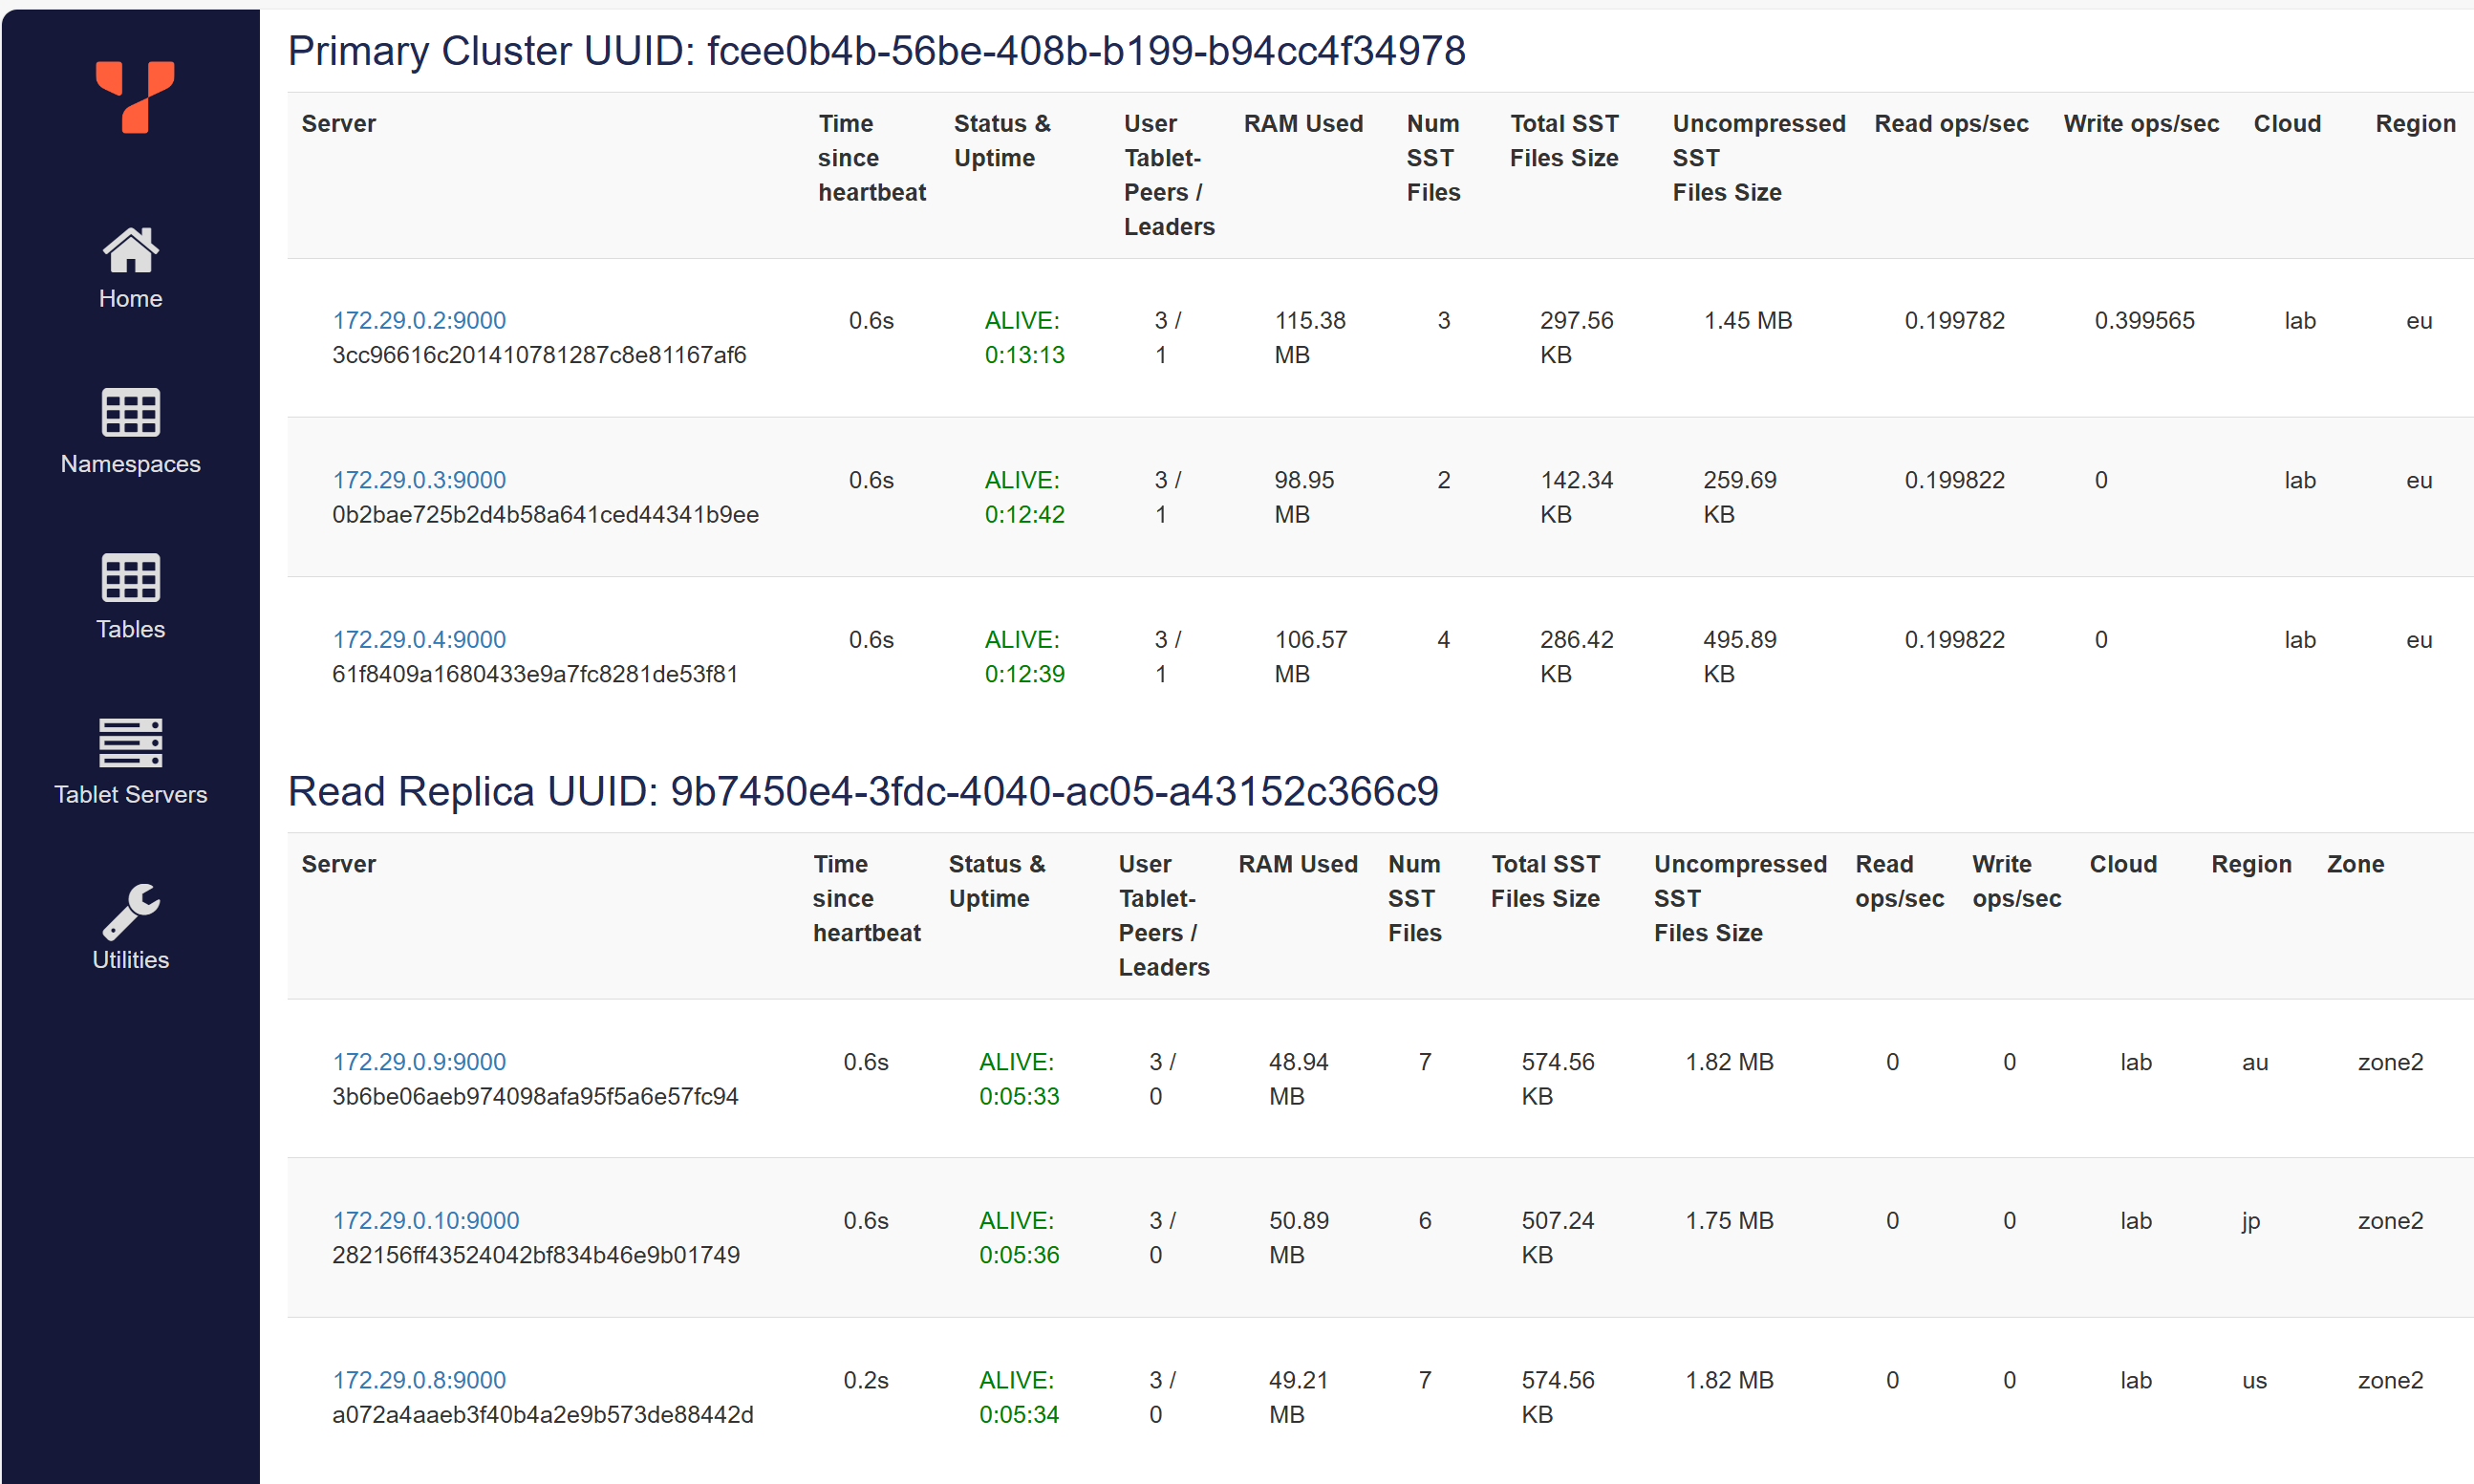
Task: Go to Tables sidebar label
Action: point(130,629)
